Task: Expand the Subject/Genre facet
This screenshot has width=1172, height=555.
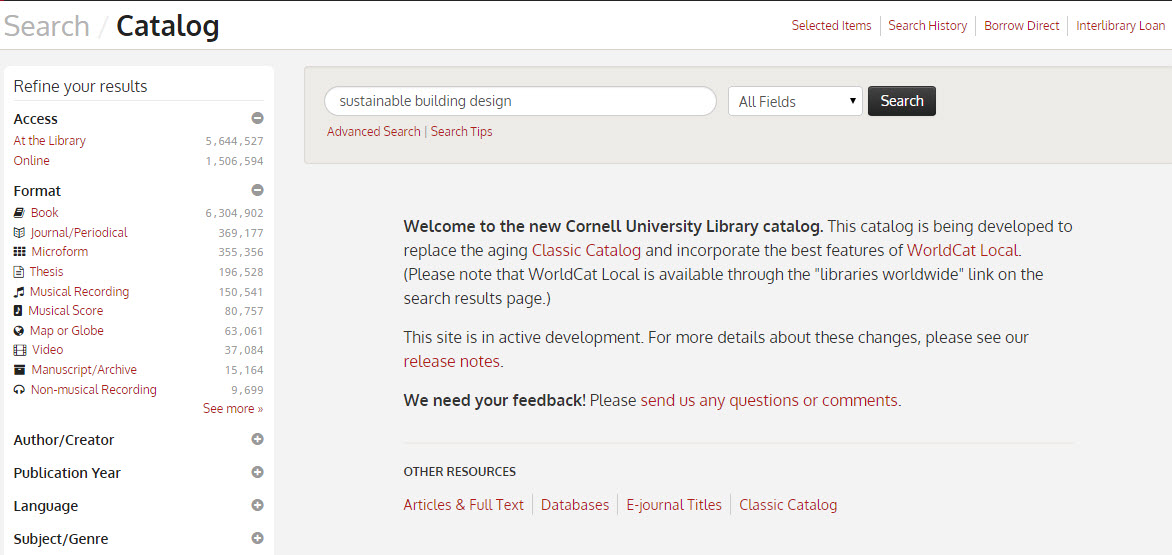Action: (257, 538)
